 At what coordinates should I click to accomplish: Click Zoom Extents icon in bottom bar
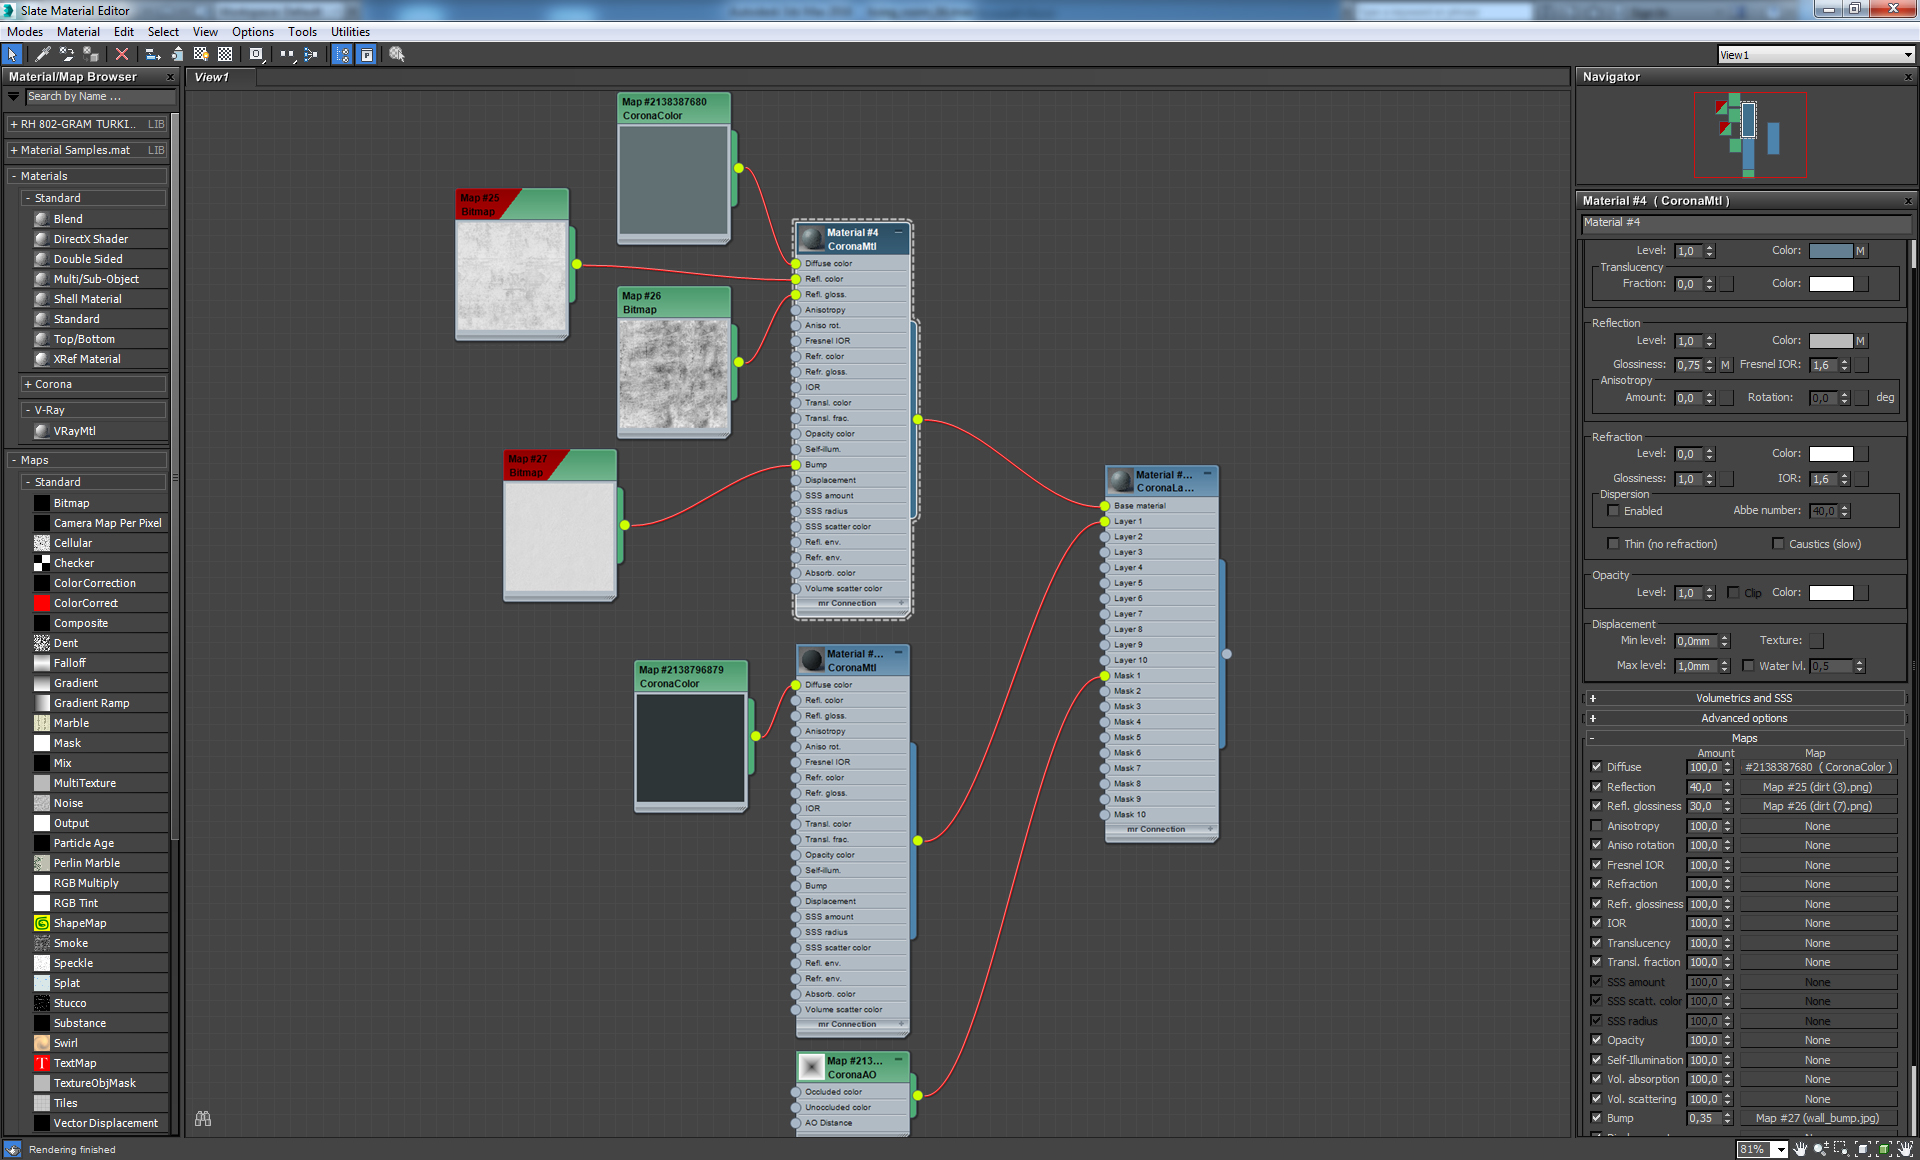point(1862,1149)
